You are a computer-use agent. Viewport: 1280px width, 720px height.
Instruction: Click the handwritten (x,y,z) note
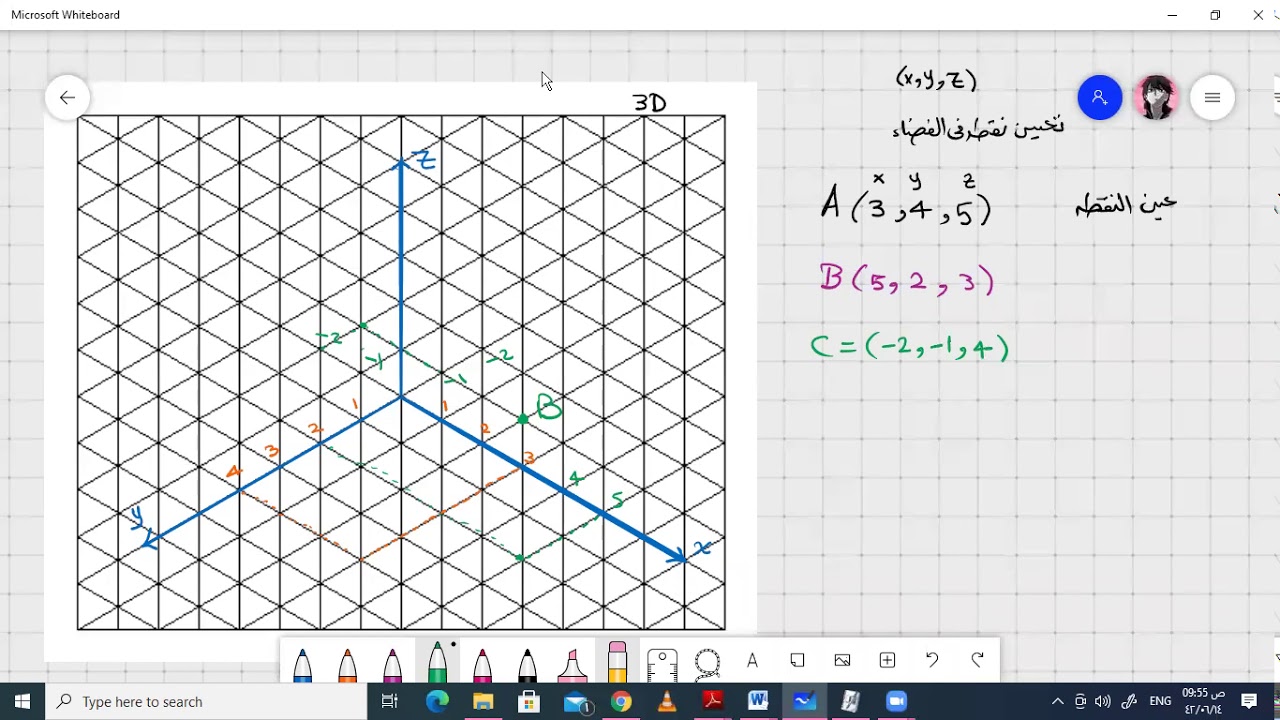point(936,79)
